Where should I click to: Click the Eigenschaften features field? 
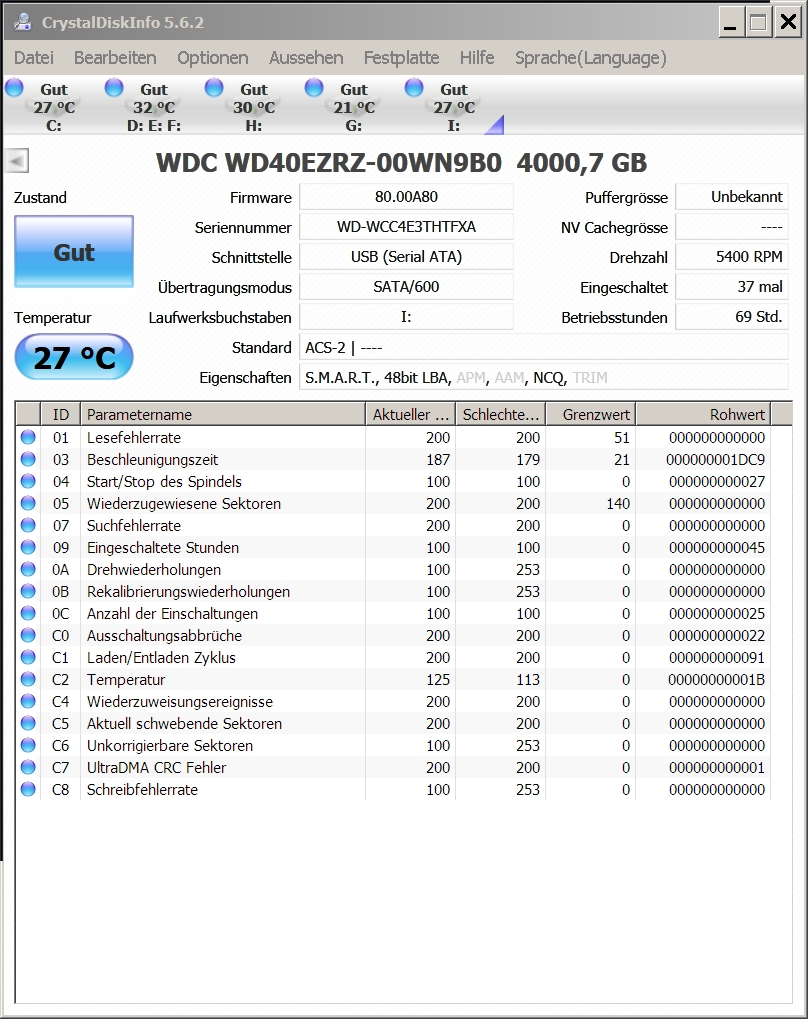click(x=543, y=378)
